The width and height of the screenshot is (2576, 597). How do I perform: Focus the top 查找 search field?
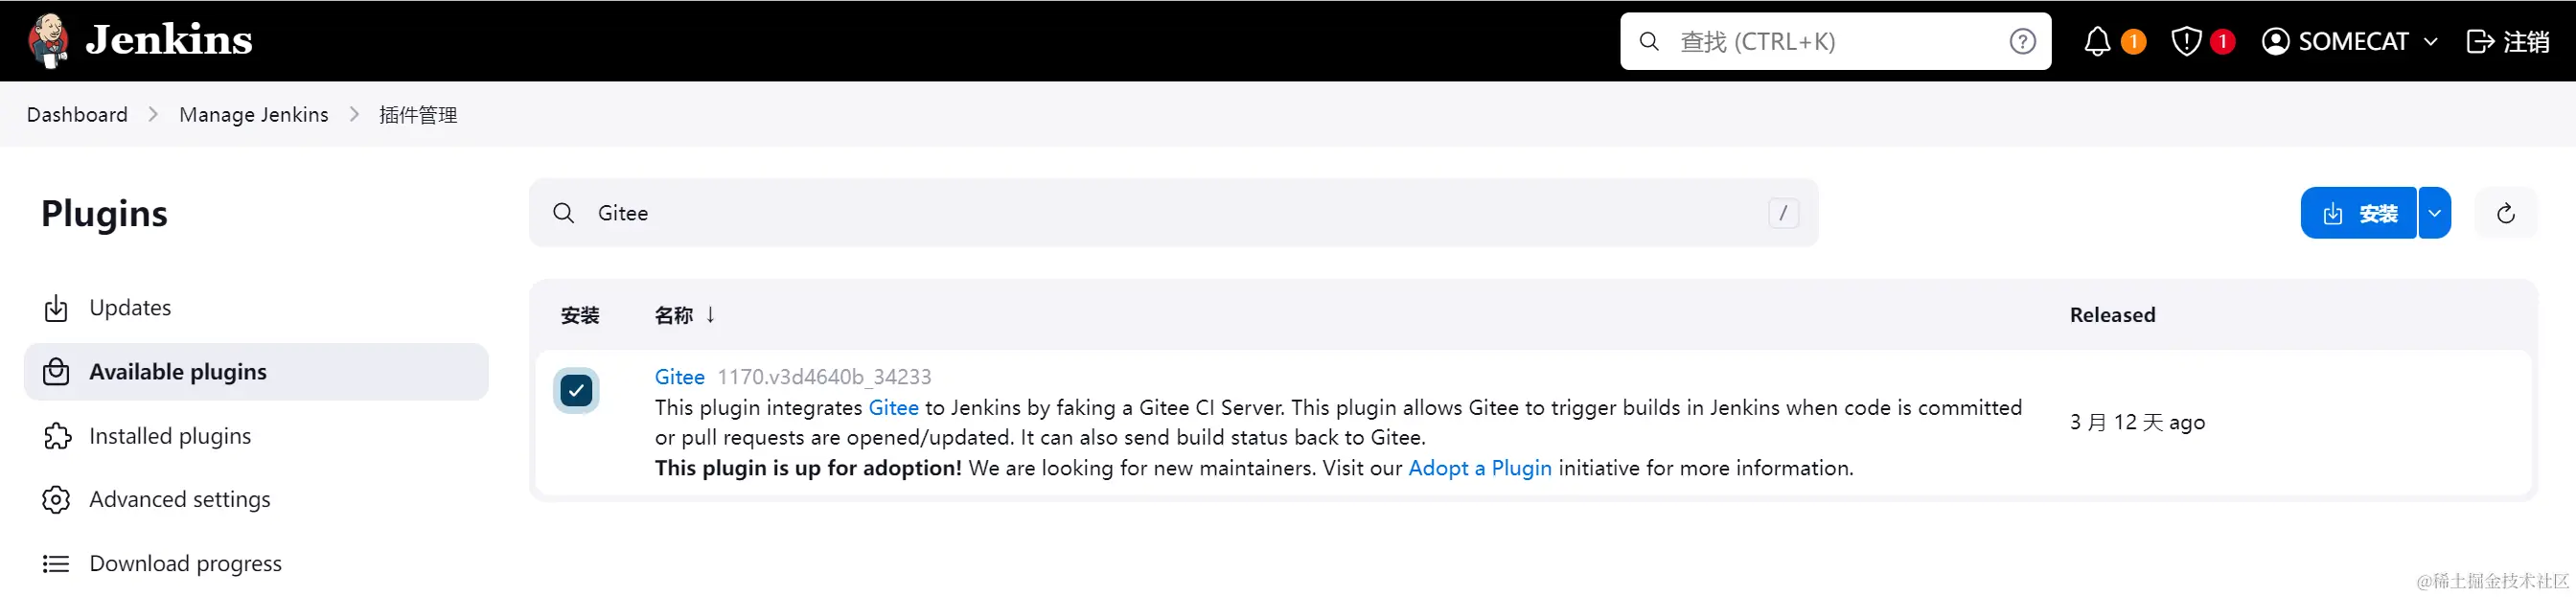coord(1840,42)
